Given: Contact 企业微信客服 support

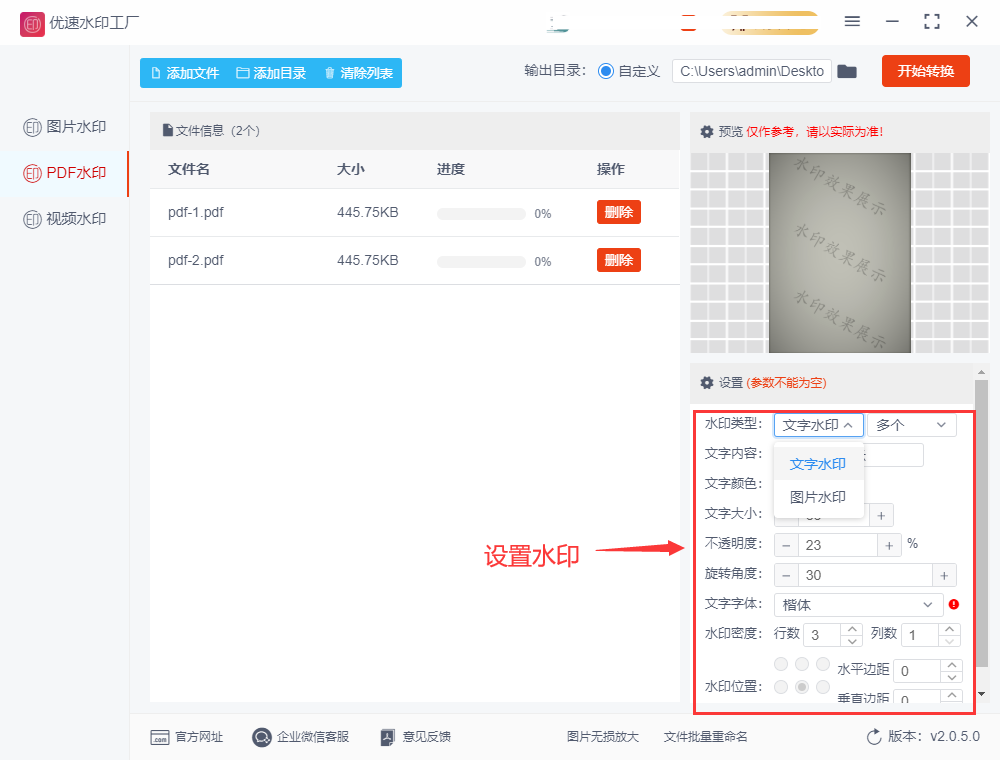Looking at the screenshot, I should [x=300, y=737].
